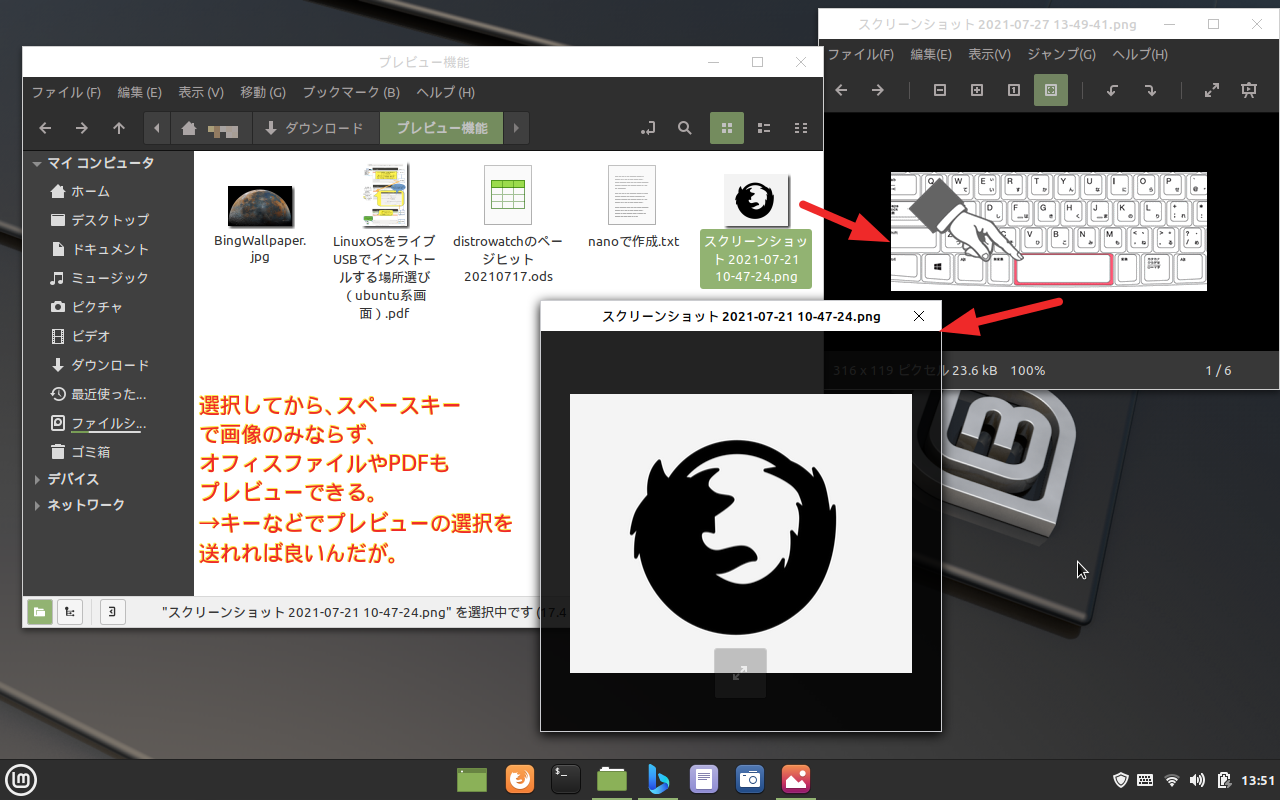Switch file manager to icon view
Viewport: 1280px width, 800px height.
727,128
